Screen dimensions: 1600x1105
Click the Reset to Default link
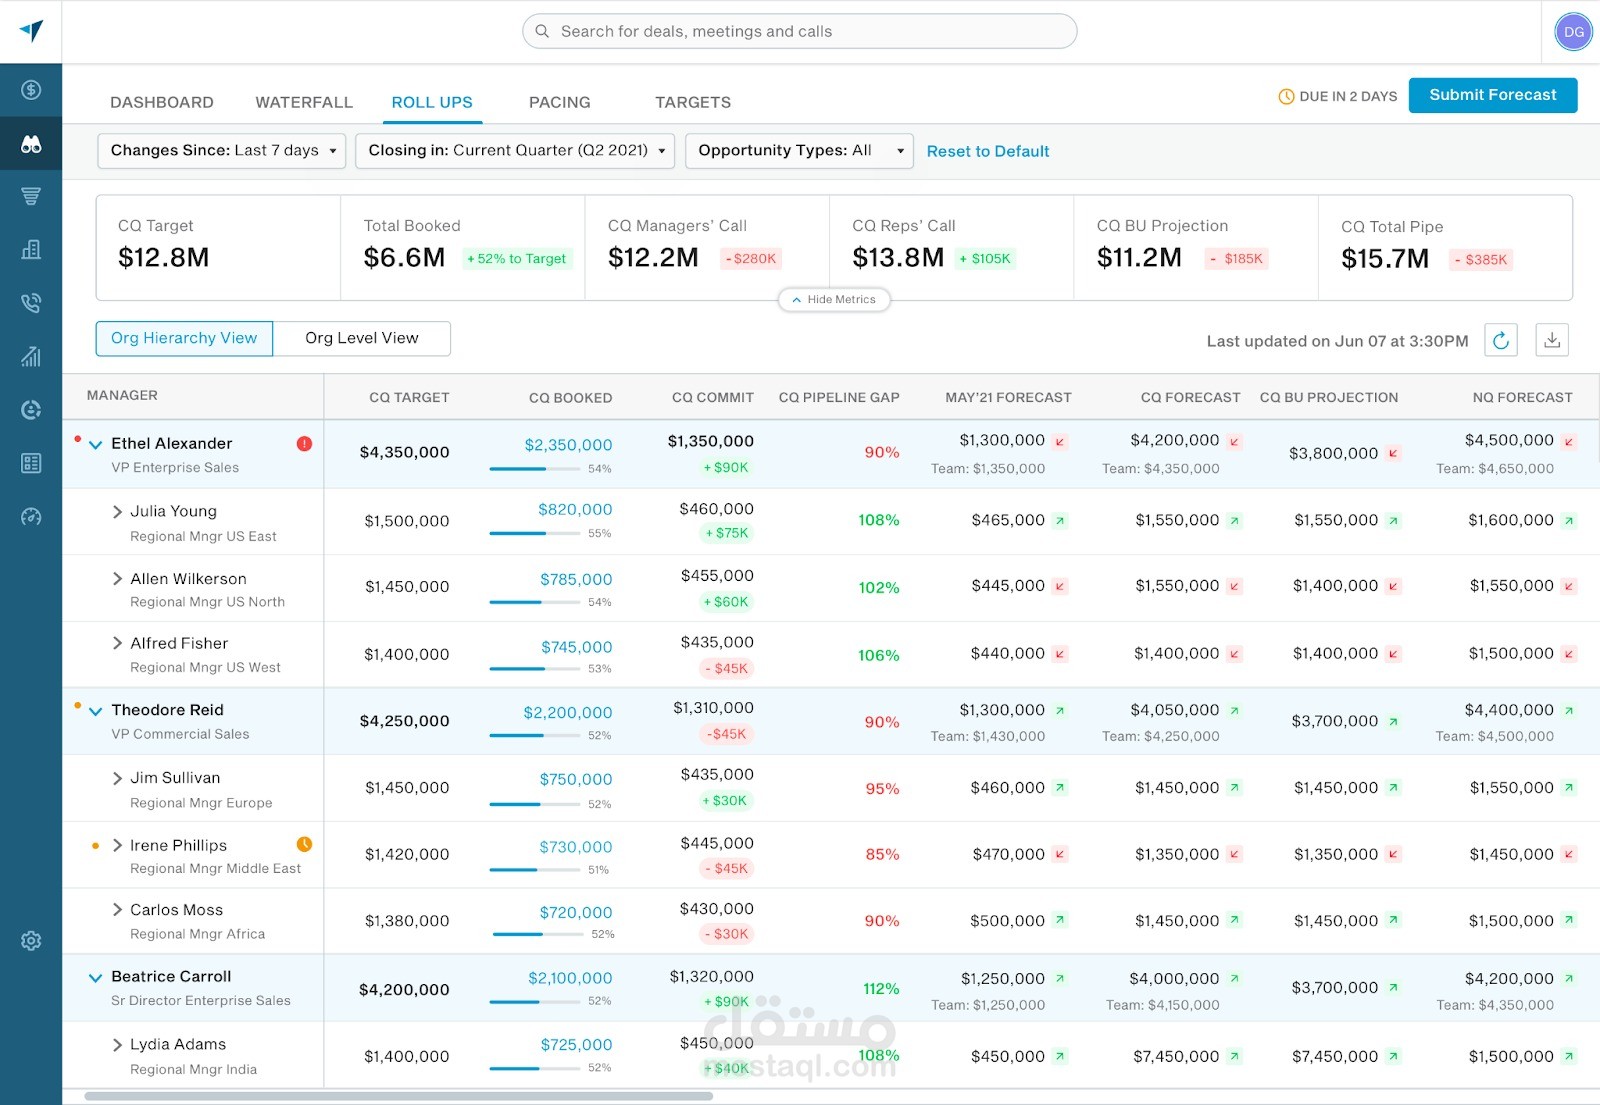988,151
